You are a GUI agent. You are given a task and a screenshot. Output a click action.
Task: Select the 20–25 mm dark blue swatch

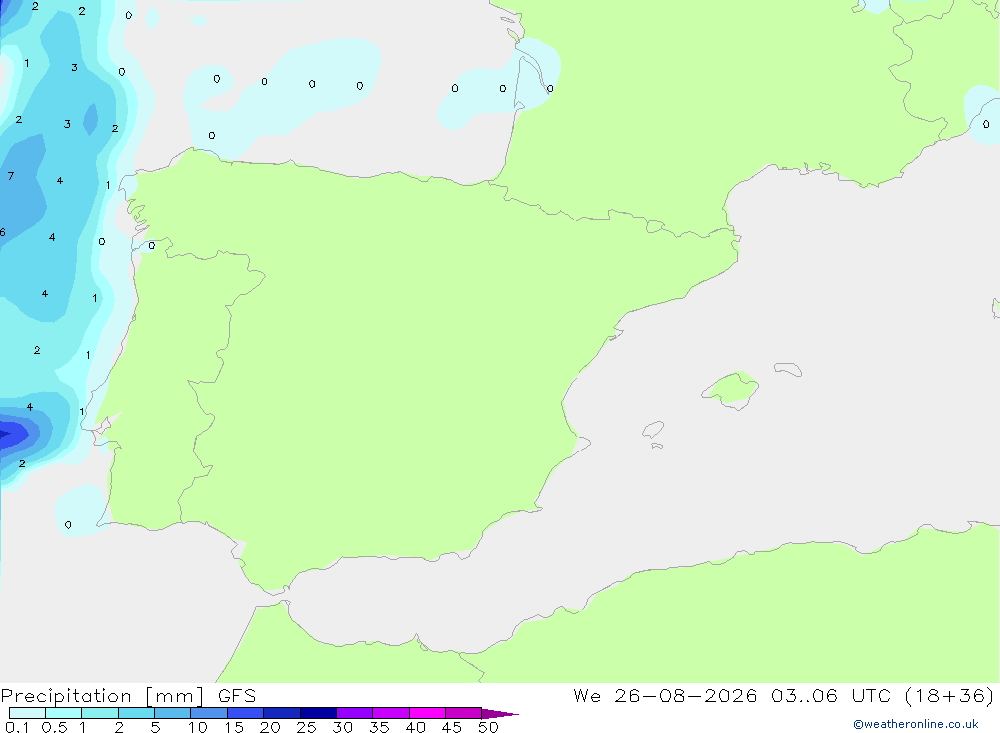pos(282,713)
